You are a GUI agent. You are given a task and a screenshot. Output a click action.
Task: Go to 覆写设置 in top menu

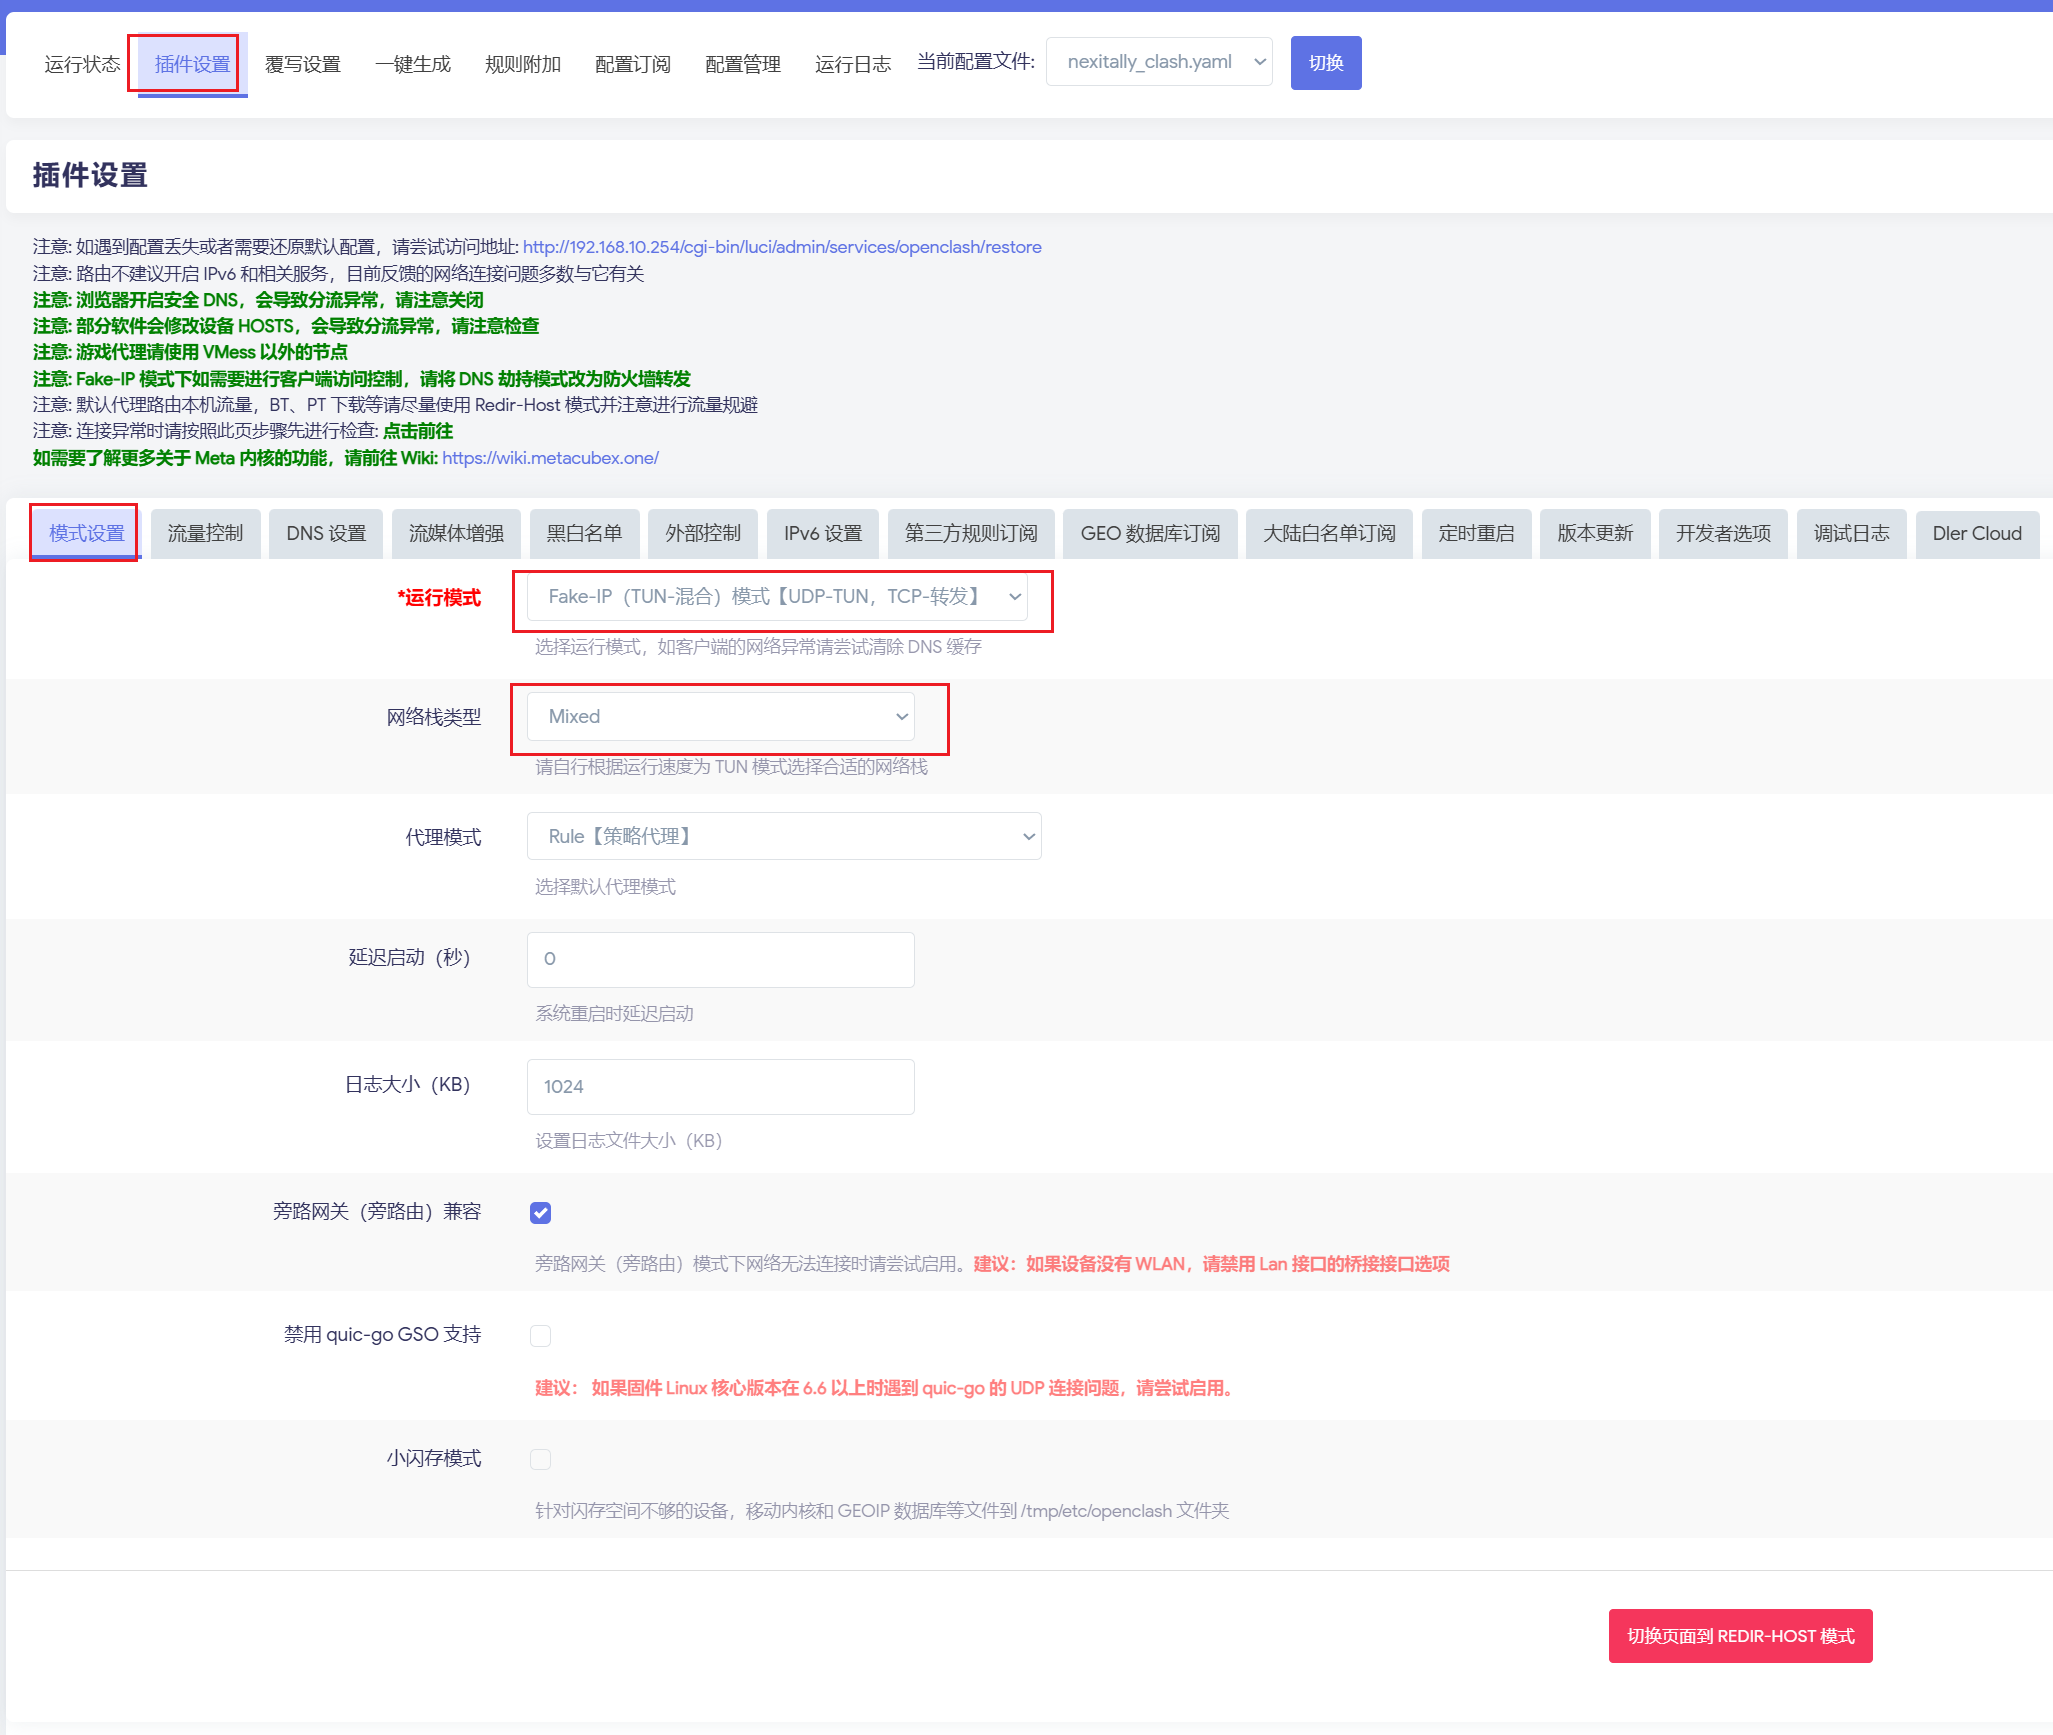click(302, 64)
